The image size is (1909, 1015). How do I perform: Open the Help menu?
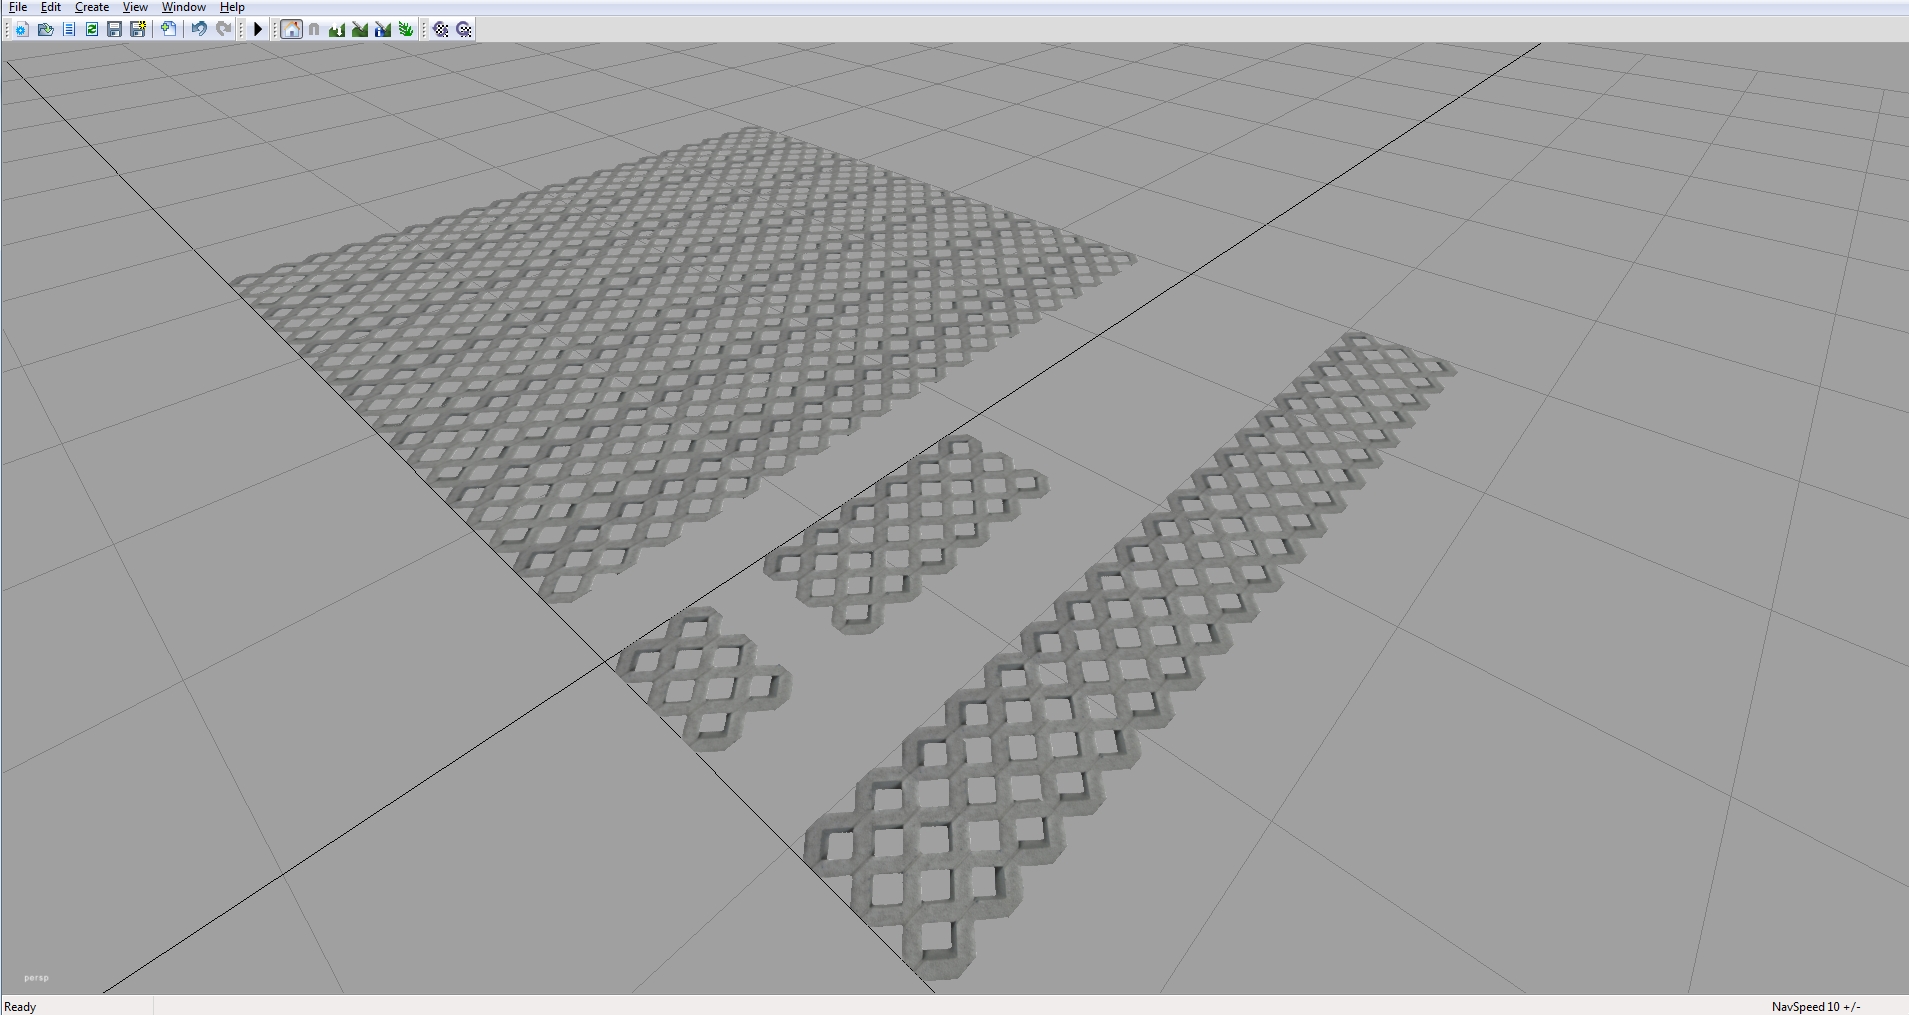point(232,7)
